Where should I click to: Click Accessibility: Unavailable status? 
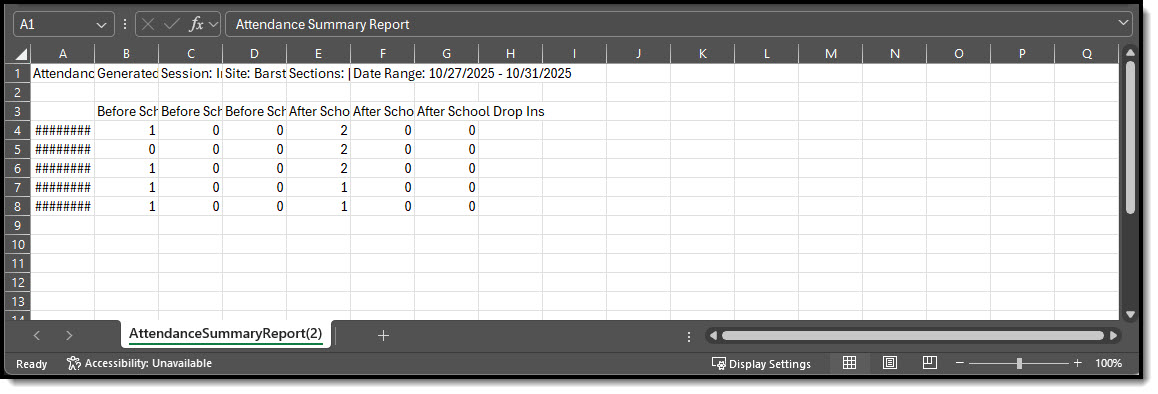(139, 363)
